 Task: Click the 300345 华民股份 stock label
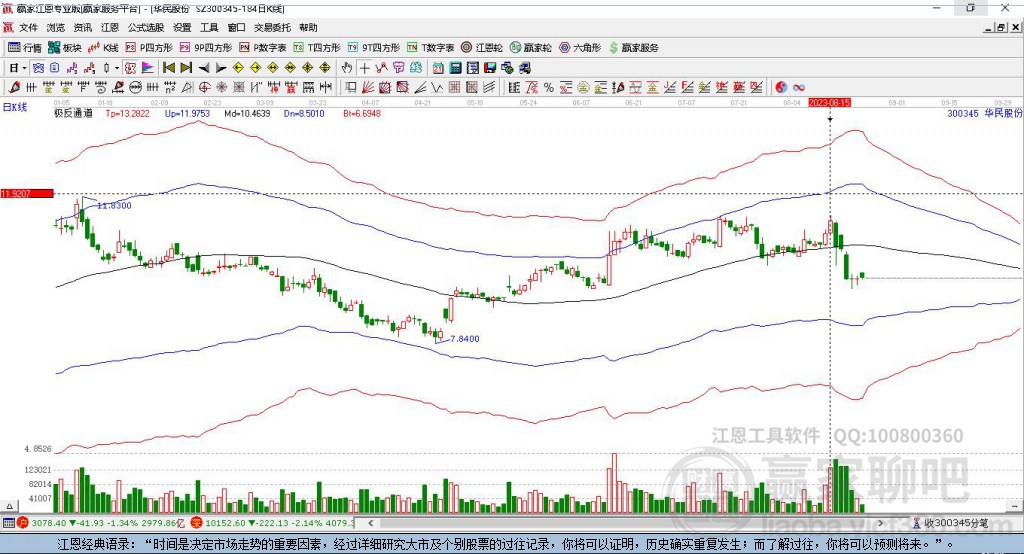click(x=985, y=113)
